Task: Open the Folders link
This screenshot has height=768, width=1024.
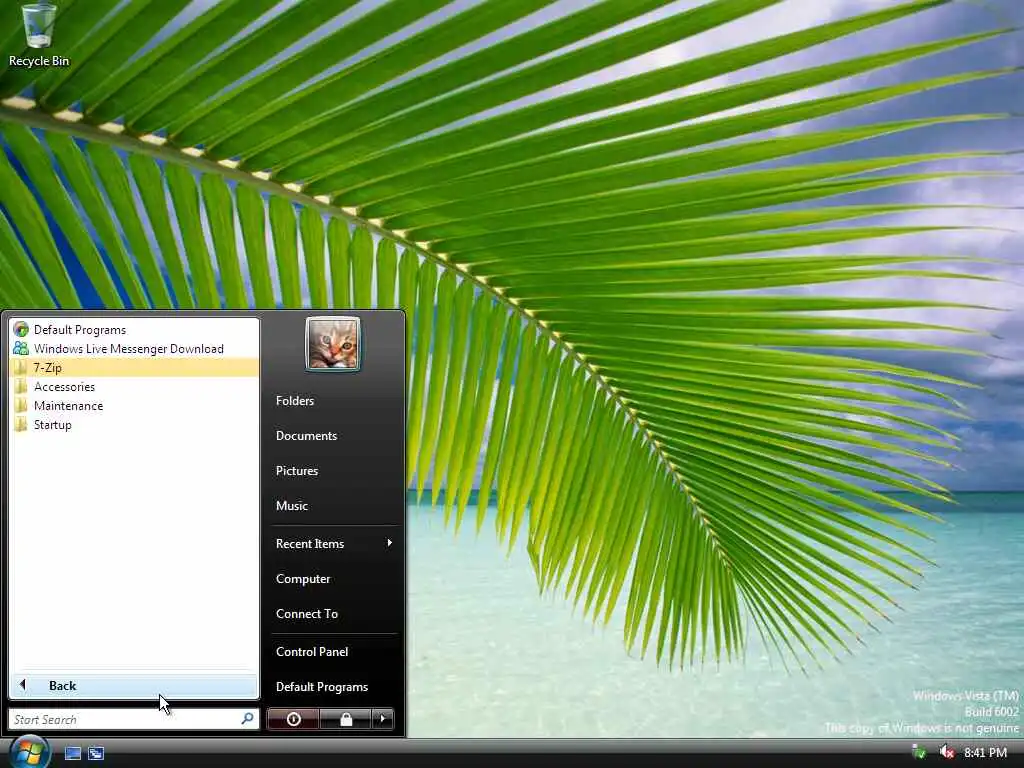Action: (x=295, y=401)
